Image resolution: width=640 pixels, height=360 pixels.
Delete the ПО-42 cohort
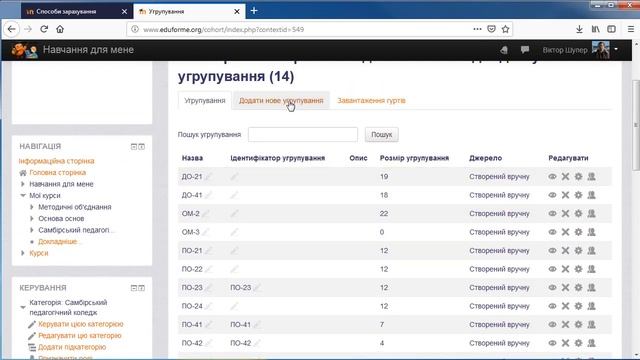pos(565,343)
